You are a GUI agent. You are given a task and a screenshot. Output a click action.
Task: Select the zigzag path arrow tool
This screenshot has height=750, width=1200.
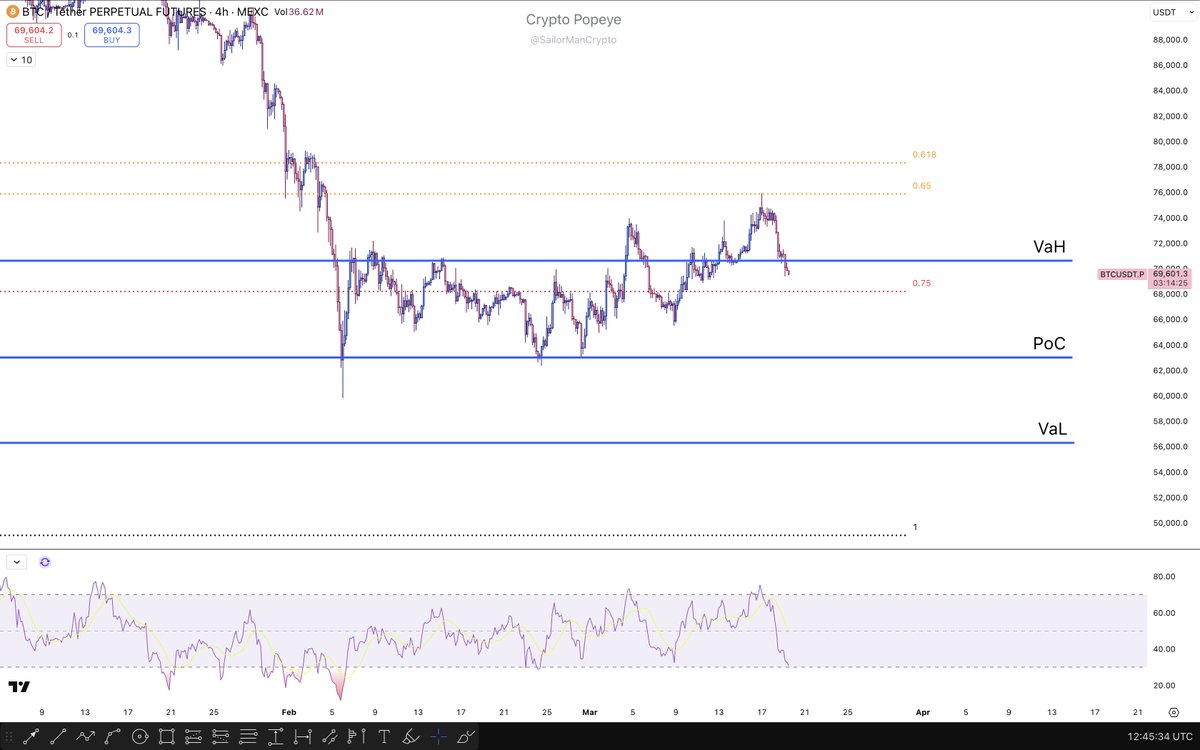(x=85, y=737)
